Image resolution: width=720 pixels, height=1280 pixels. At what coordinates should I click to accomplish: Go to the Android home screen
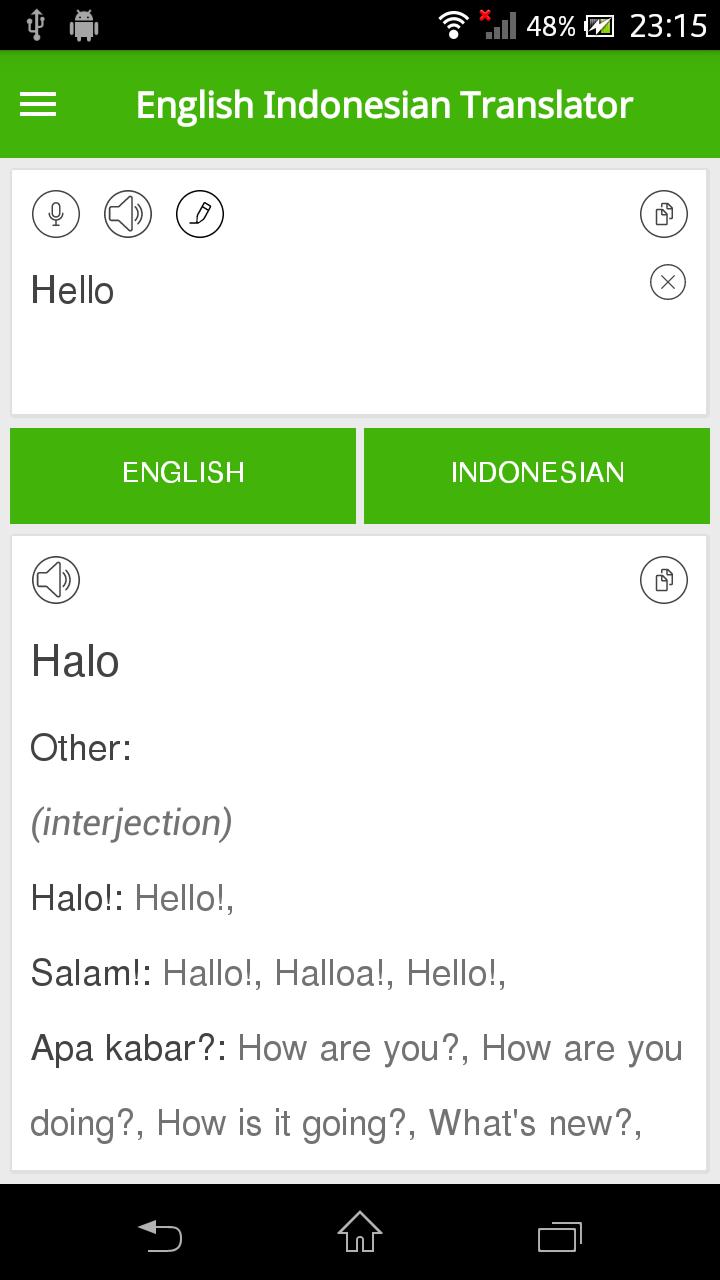click(x=360, y=1232)
